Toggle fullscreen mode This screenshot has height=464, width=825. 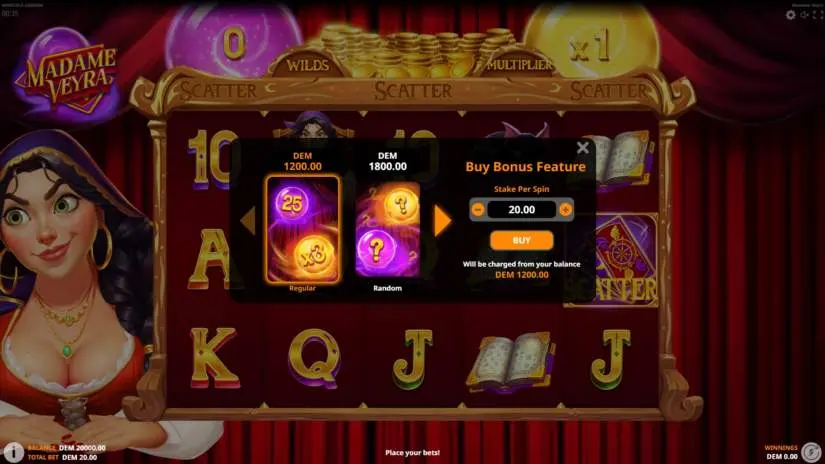pos(818,15)
